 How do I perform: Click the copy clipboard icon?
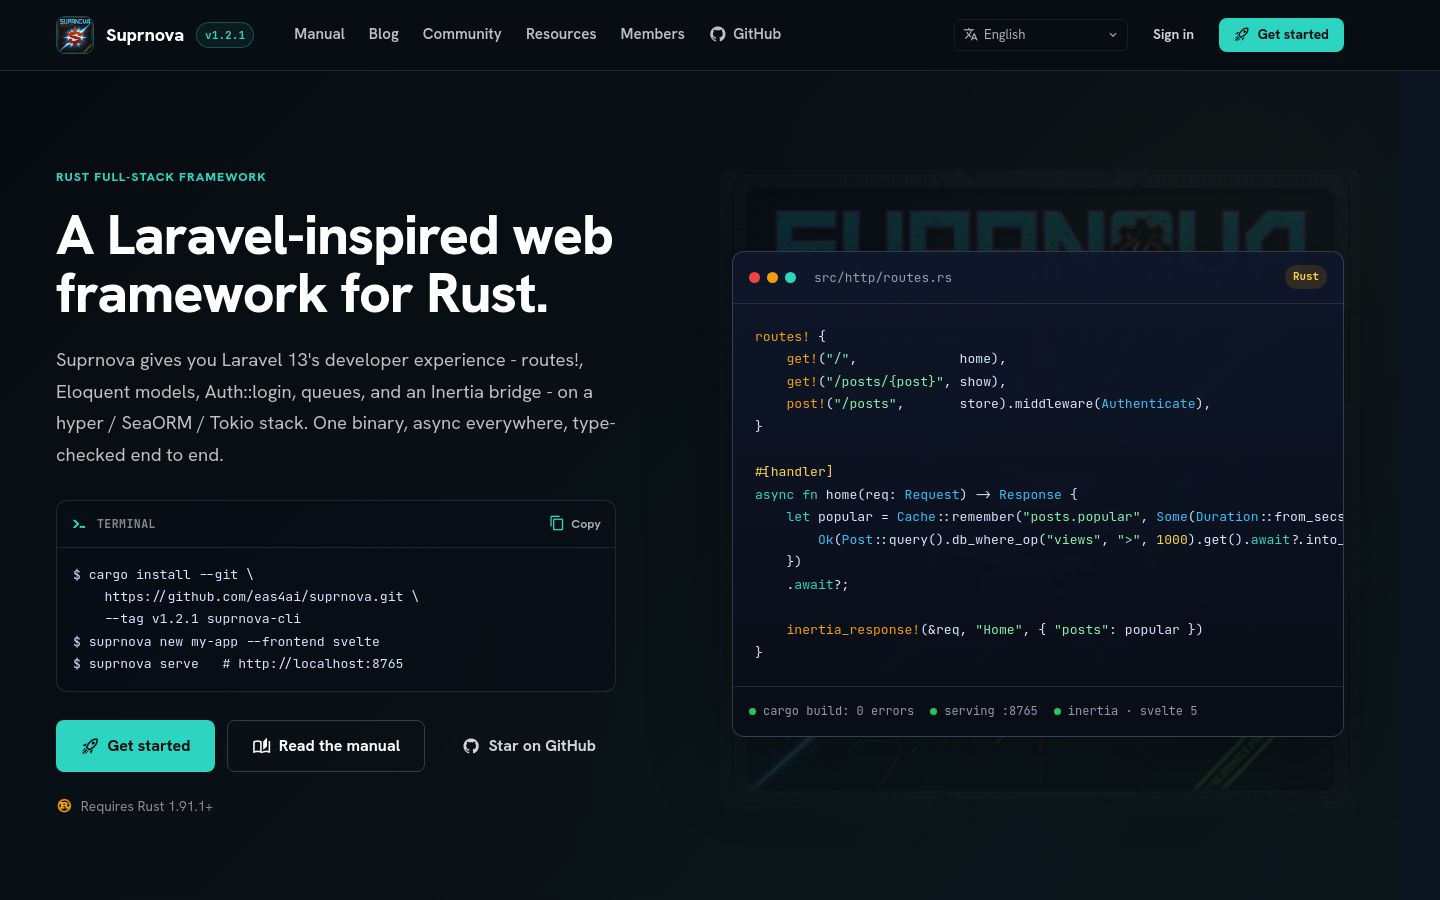coord(557,523)
